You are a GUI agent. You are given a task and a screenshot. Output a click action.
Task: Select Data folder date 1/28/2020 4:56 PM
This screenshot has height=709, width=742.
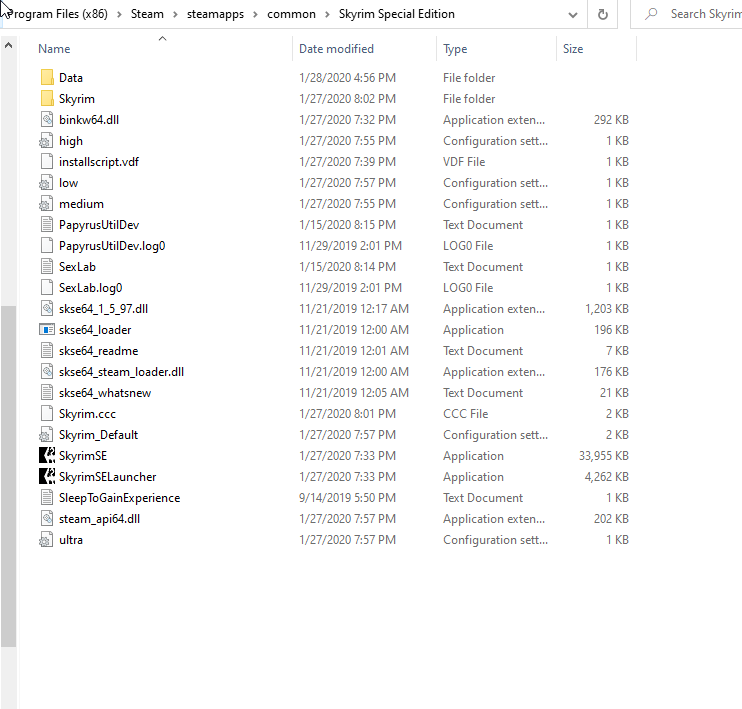pos(347,78)
